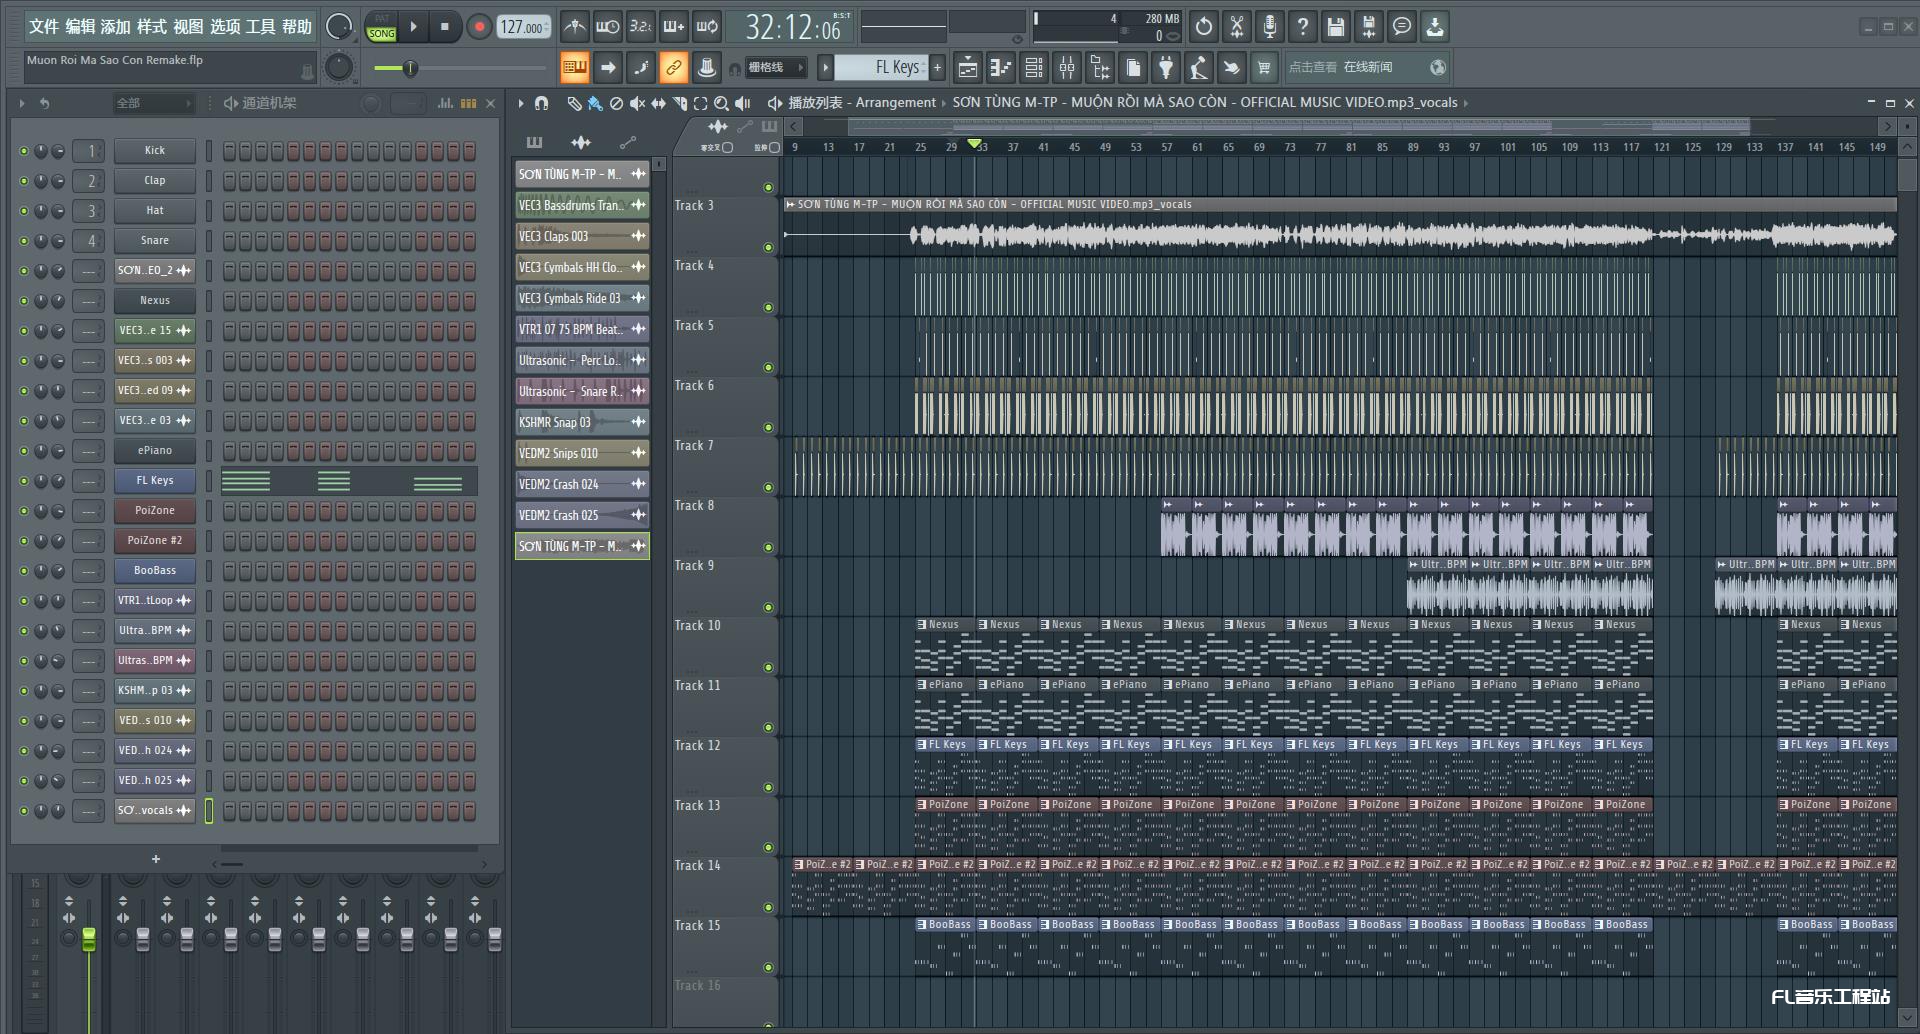Open the help question mark icon

pyautogui.click(x=1302, y=27)
